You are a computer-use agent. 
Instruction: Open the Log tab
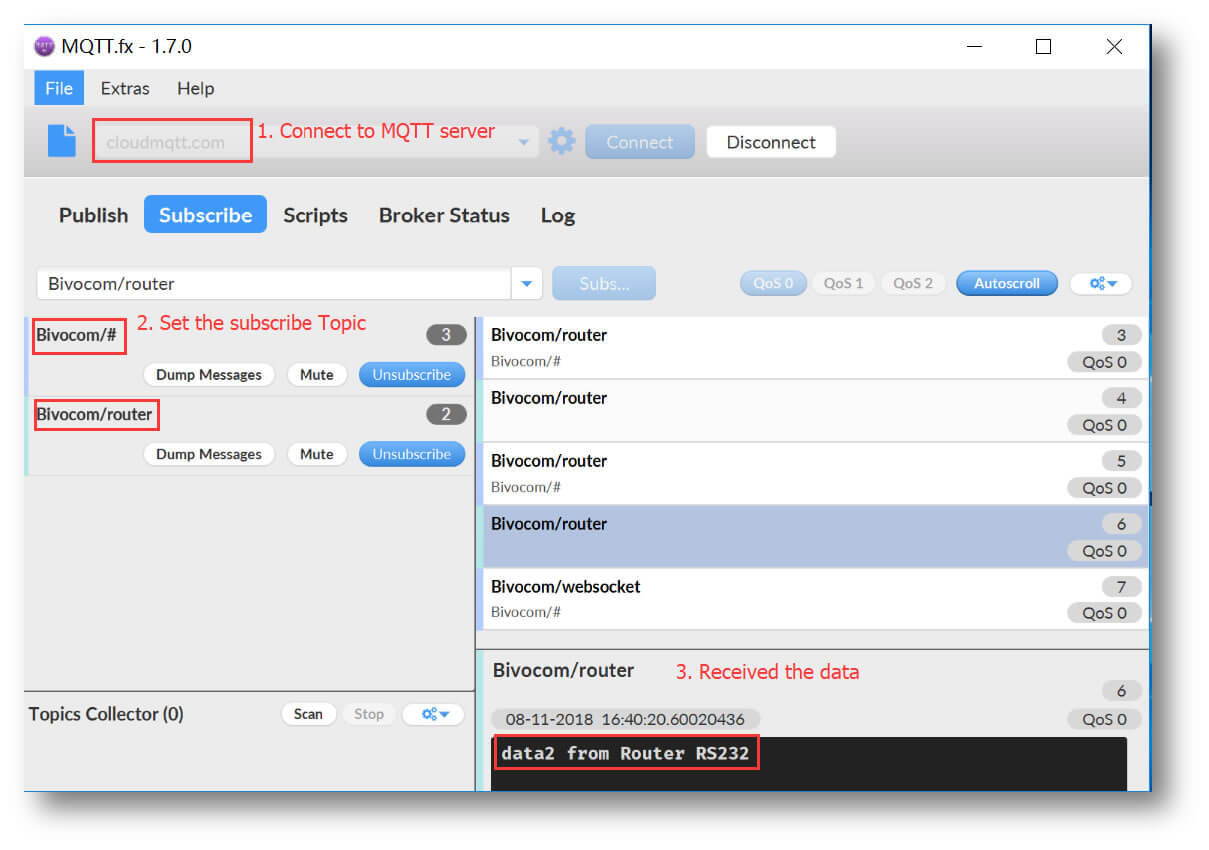tap(558, 215)
